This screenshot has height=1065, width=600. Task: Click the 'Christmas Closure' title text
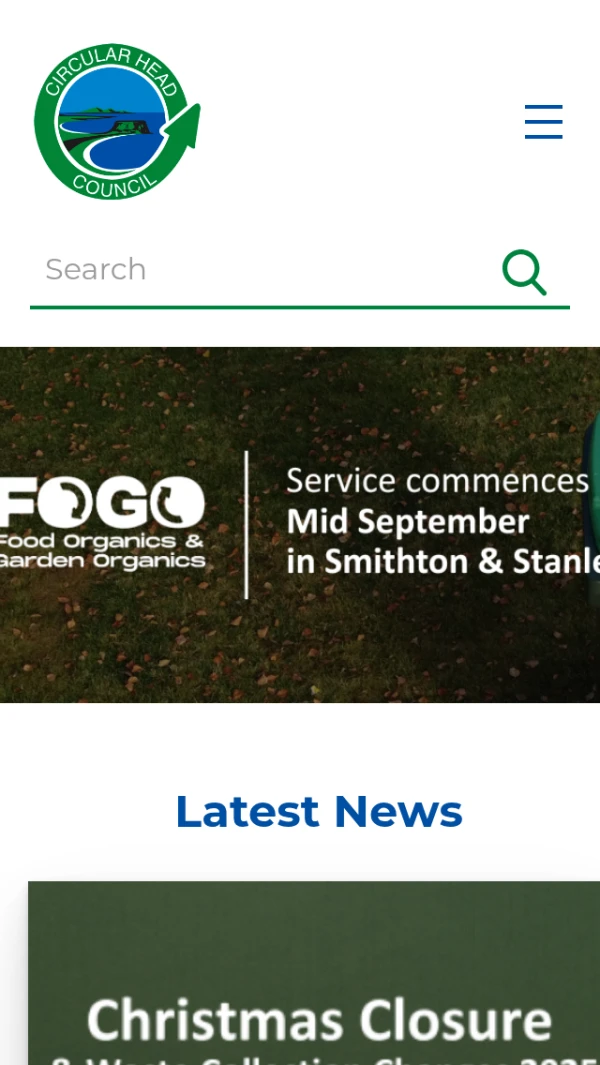[319, 1021]
